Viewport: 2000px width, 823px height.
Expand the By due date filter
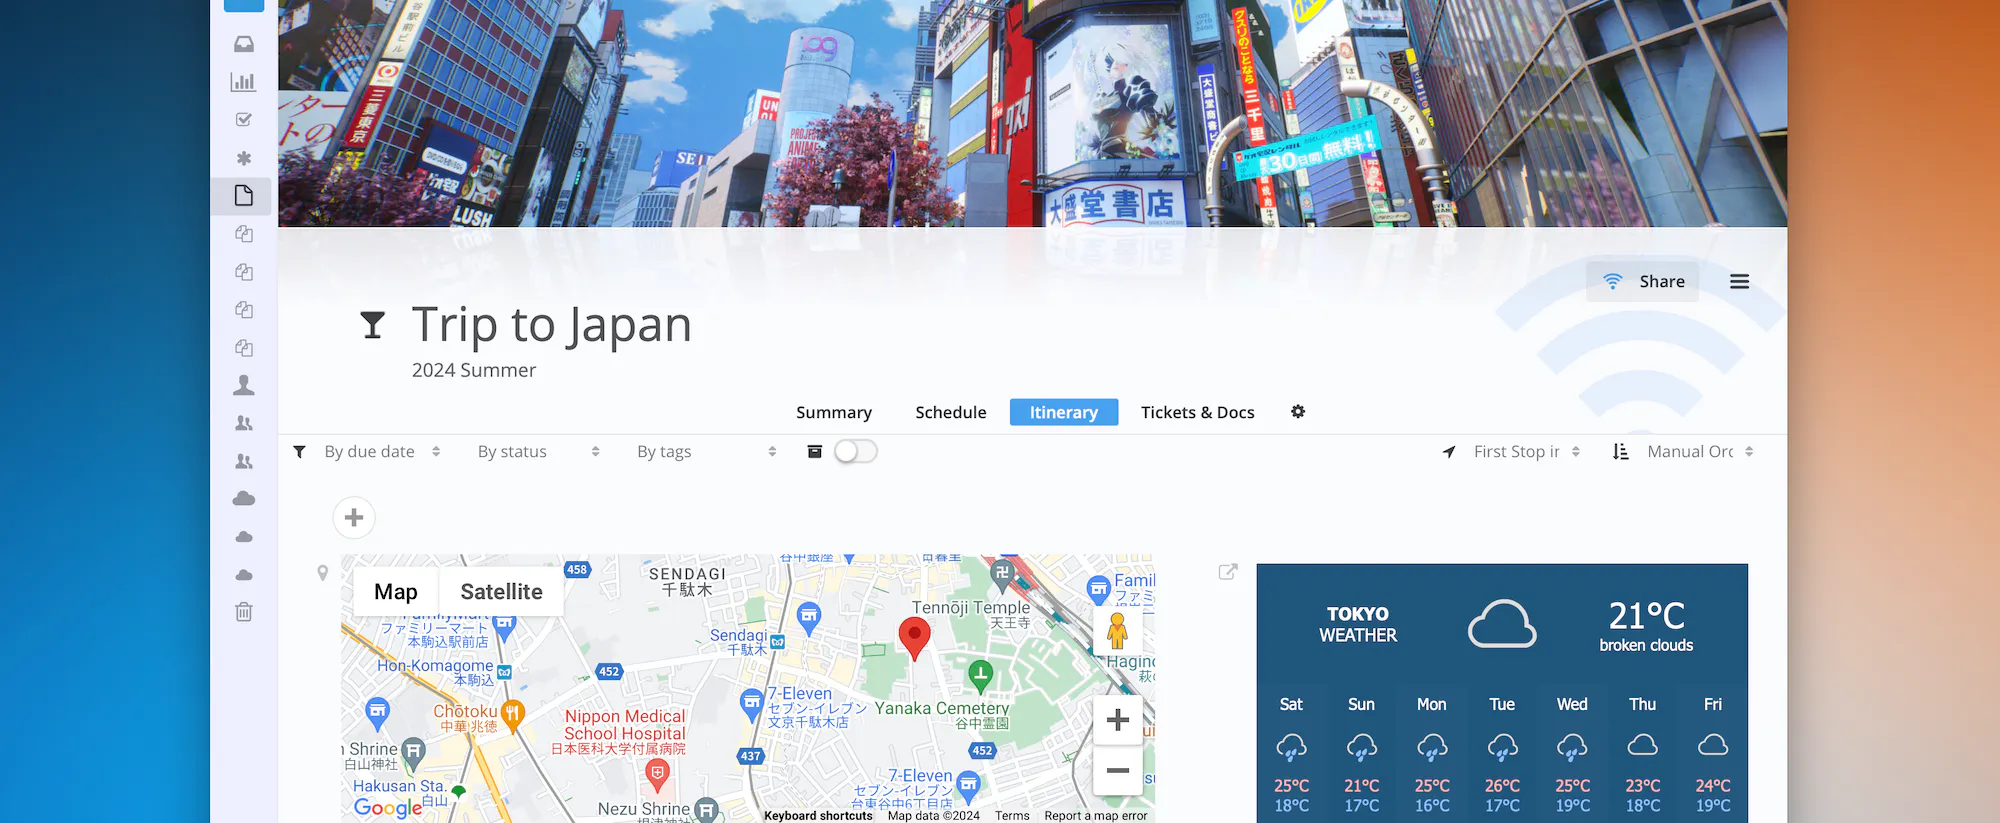(x=382, y=452)
